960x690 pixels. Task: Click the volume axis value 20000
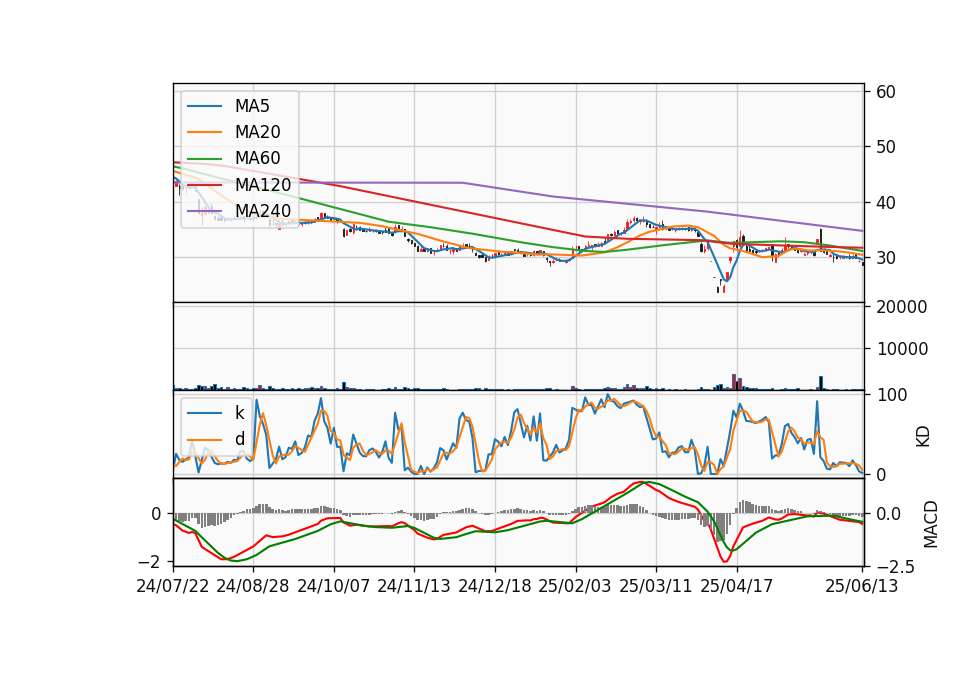point(902,307)
